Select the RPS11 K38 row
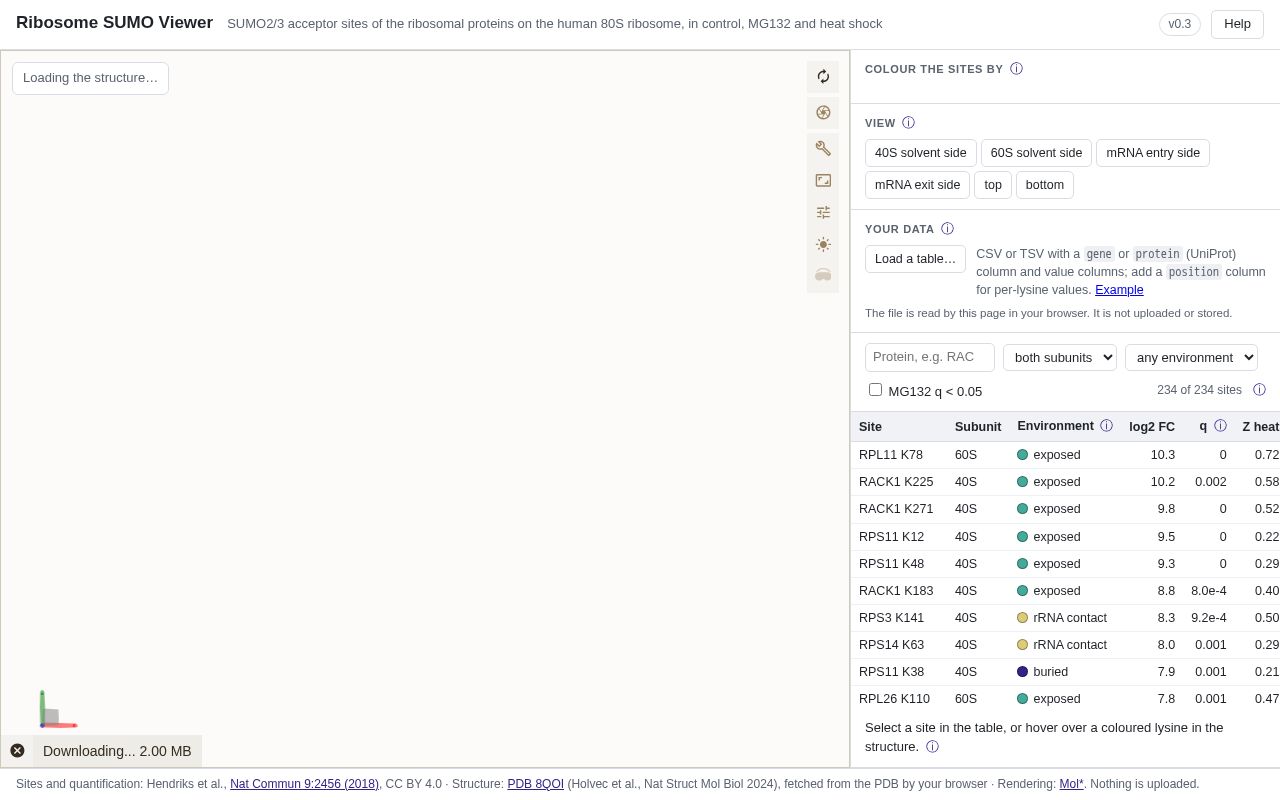Image resolution: width=1280 pixels, height=800 pixels. (1065, 672)
